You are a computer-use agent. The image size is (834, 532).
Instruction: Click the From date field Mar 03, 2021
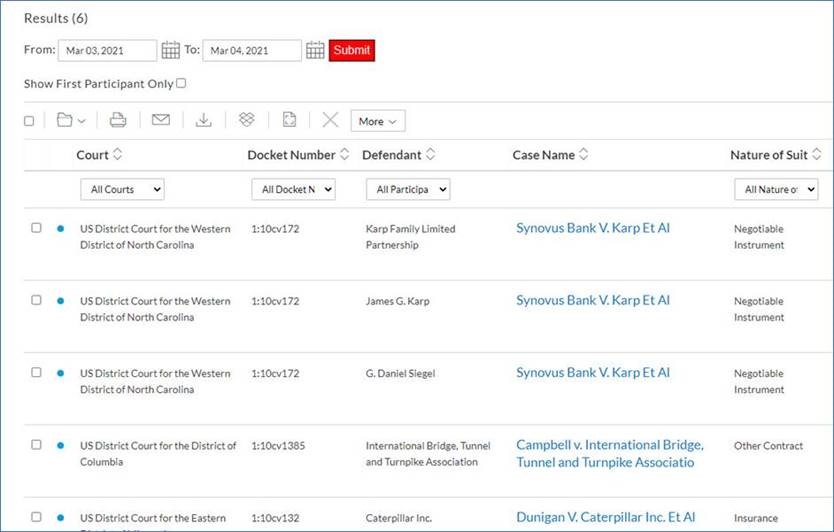107,51
